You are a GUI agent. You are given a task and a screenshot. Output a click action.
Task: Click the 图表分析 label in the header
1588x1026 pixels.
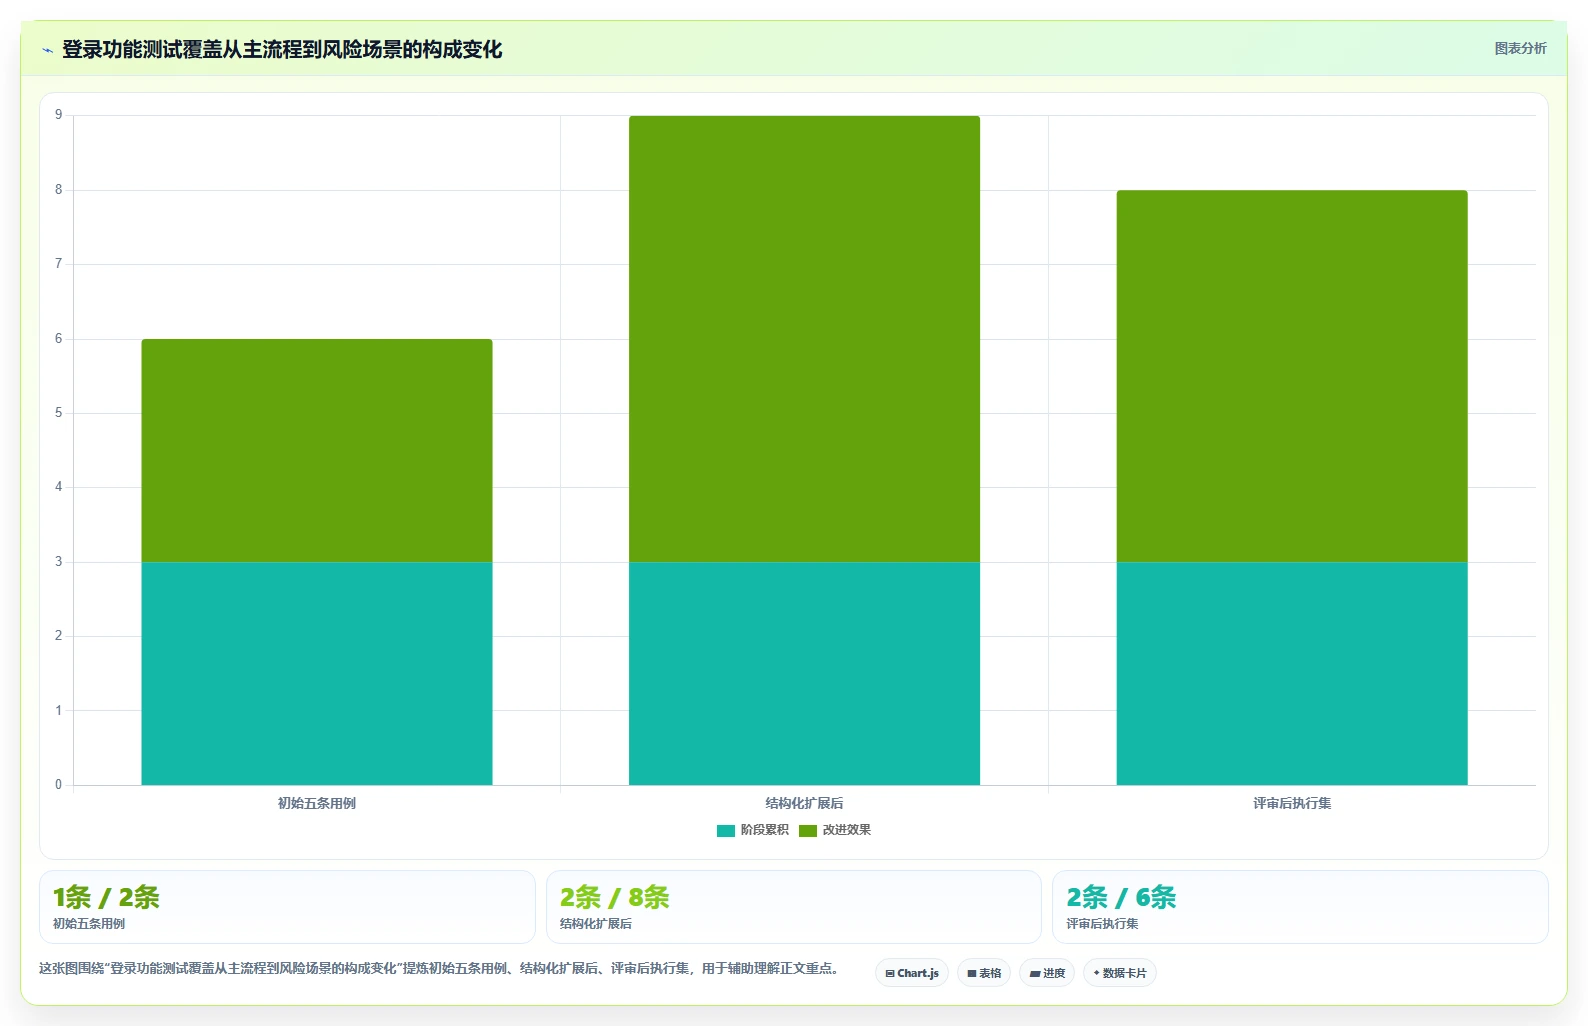click(1520, 48)
